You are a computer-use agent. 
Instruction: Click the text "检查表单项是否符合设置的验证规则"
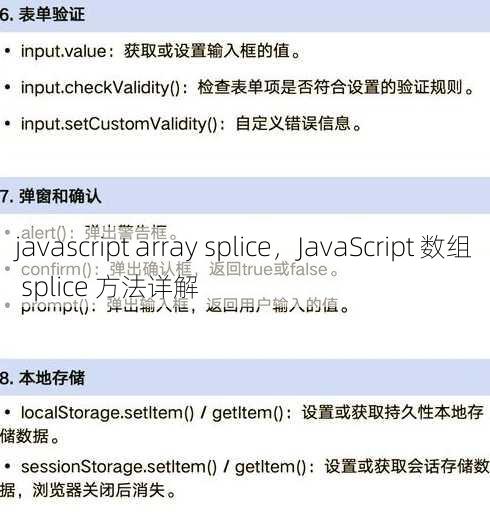tap(330, 87)
